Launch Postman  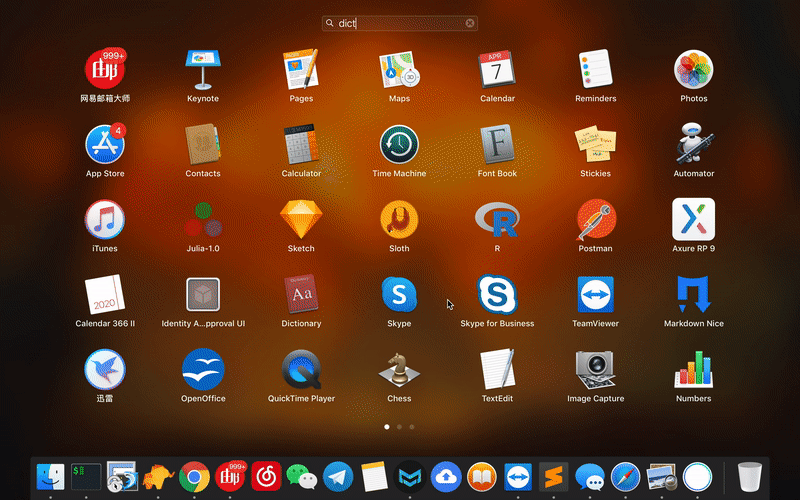(x=595, y=219)
